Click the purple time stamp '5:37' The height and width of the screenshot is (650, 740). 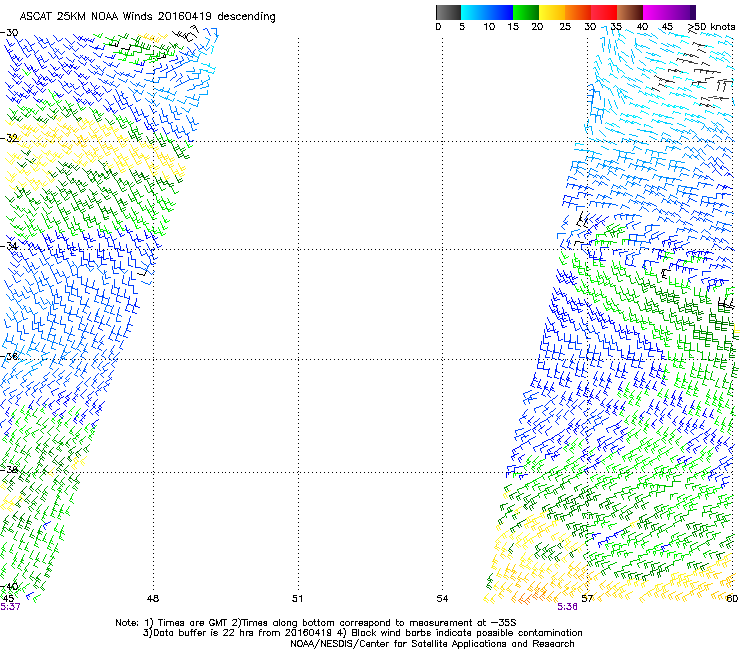pyautogui.click(x=10, y=607)
